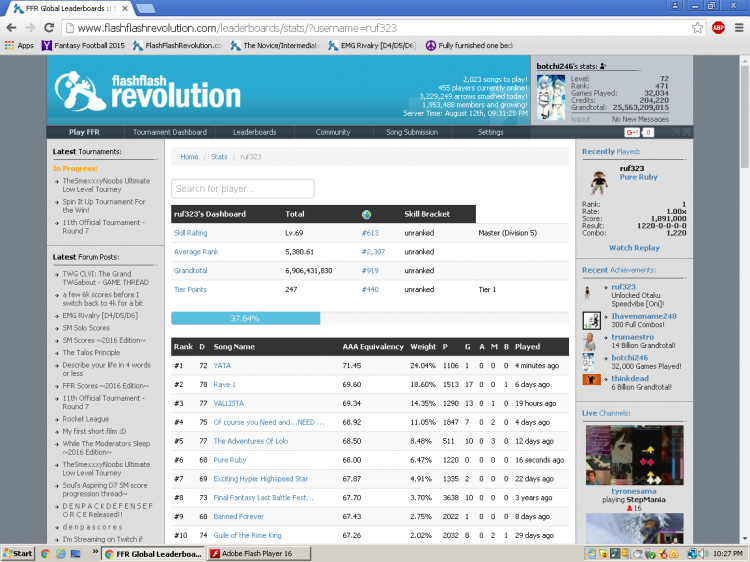Open the Apps bookmarks shortcut

pos(19,45)
